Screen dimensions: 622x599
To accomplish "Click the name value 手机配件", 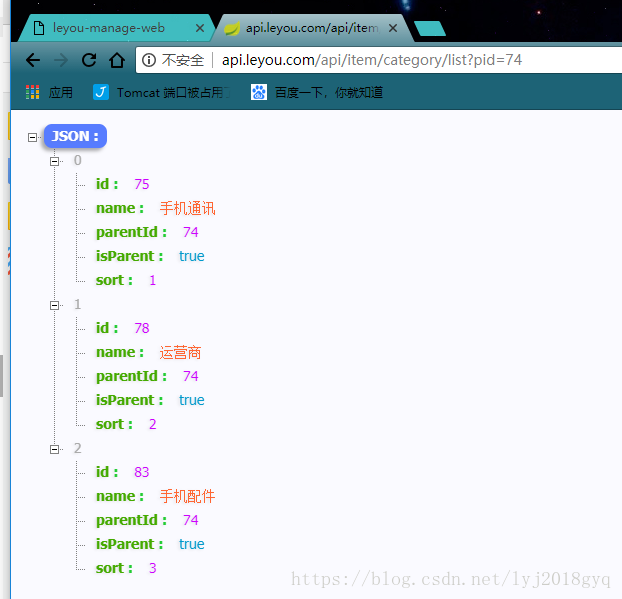I will click(188, 496).
